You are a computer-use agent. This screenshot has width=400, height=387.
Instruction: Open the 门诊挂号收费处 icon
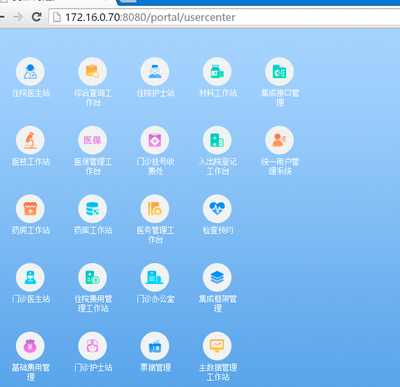click(x=155, y=140)
